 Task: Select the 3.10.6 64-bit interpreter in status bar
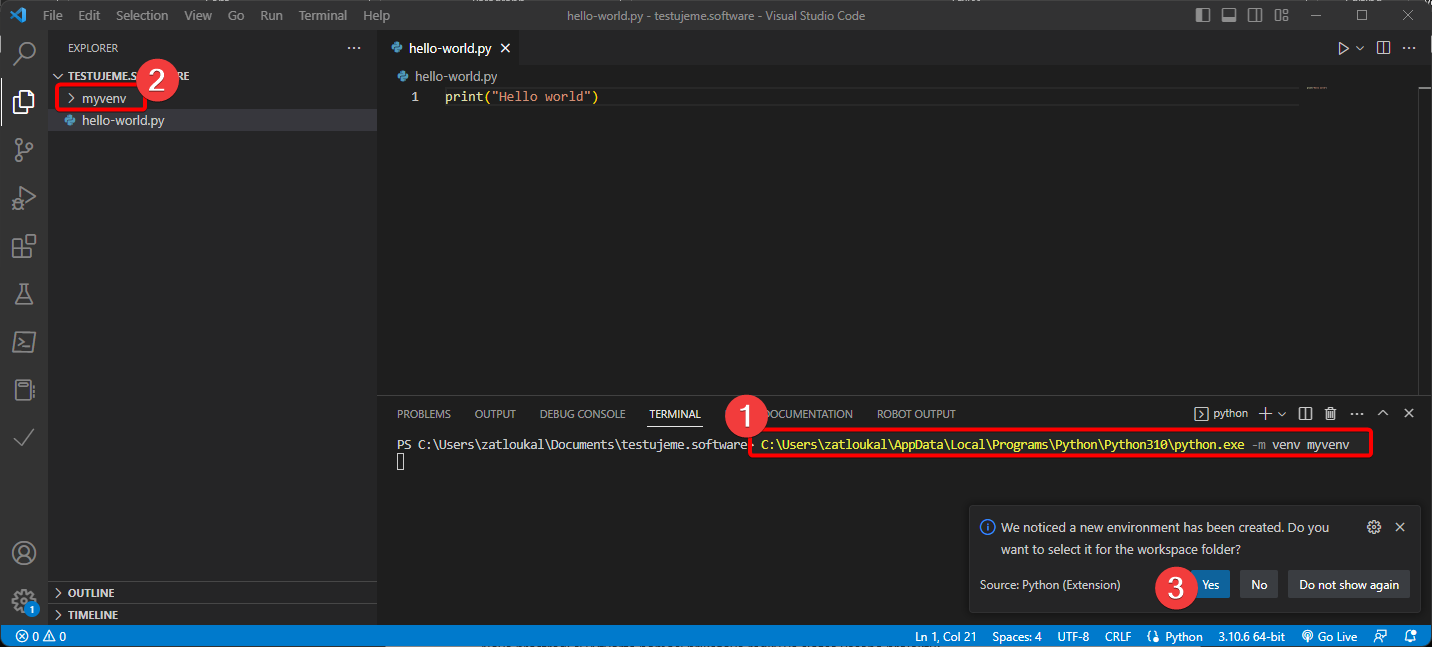click(1253, 636)
